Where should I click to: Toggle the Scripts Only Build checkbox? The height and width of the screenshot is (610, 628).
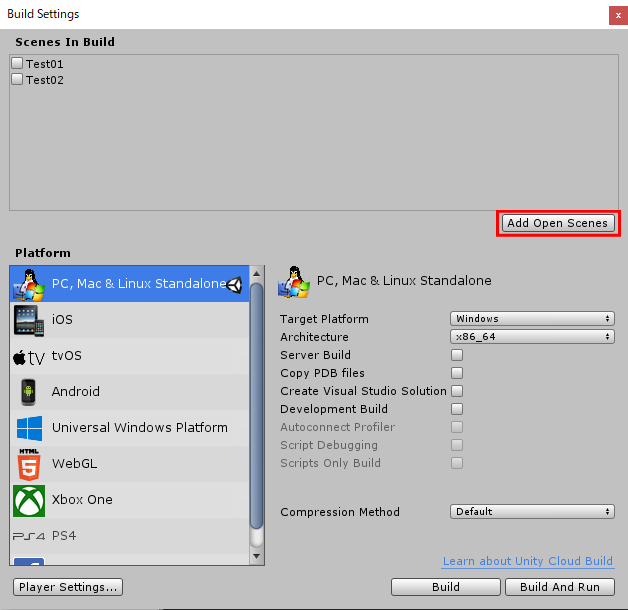457,463
